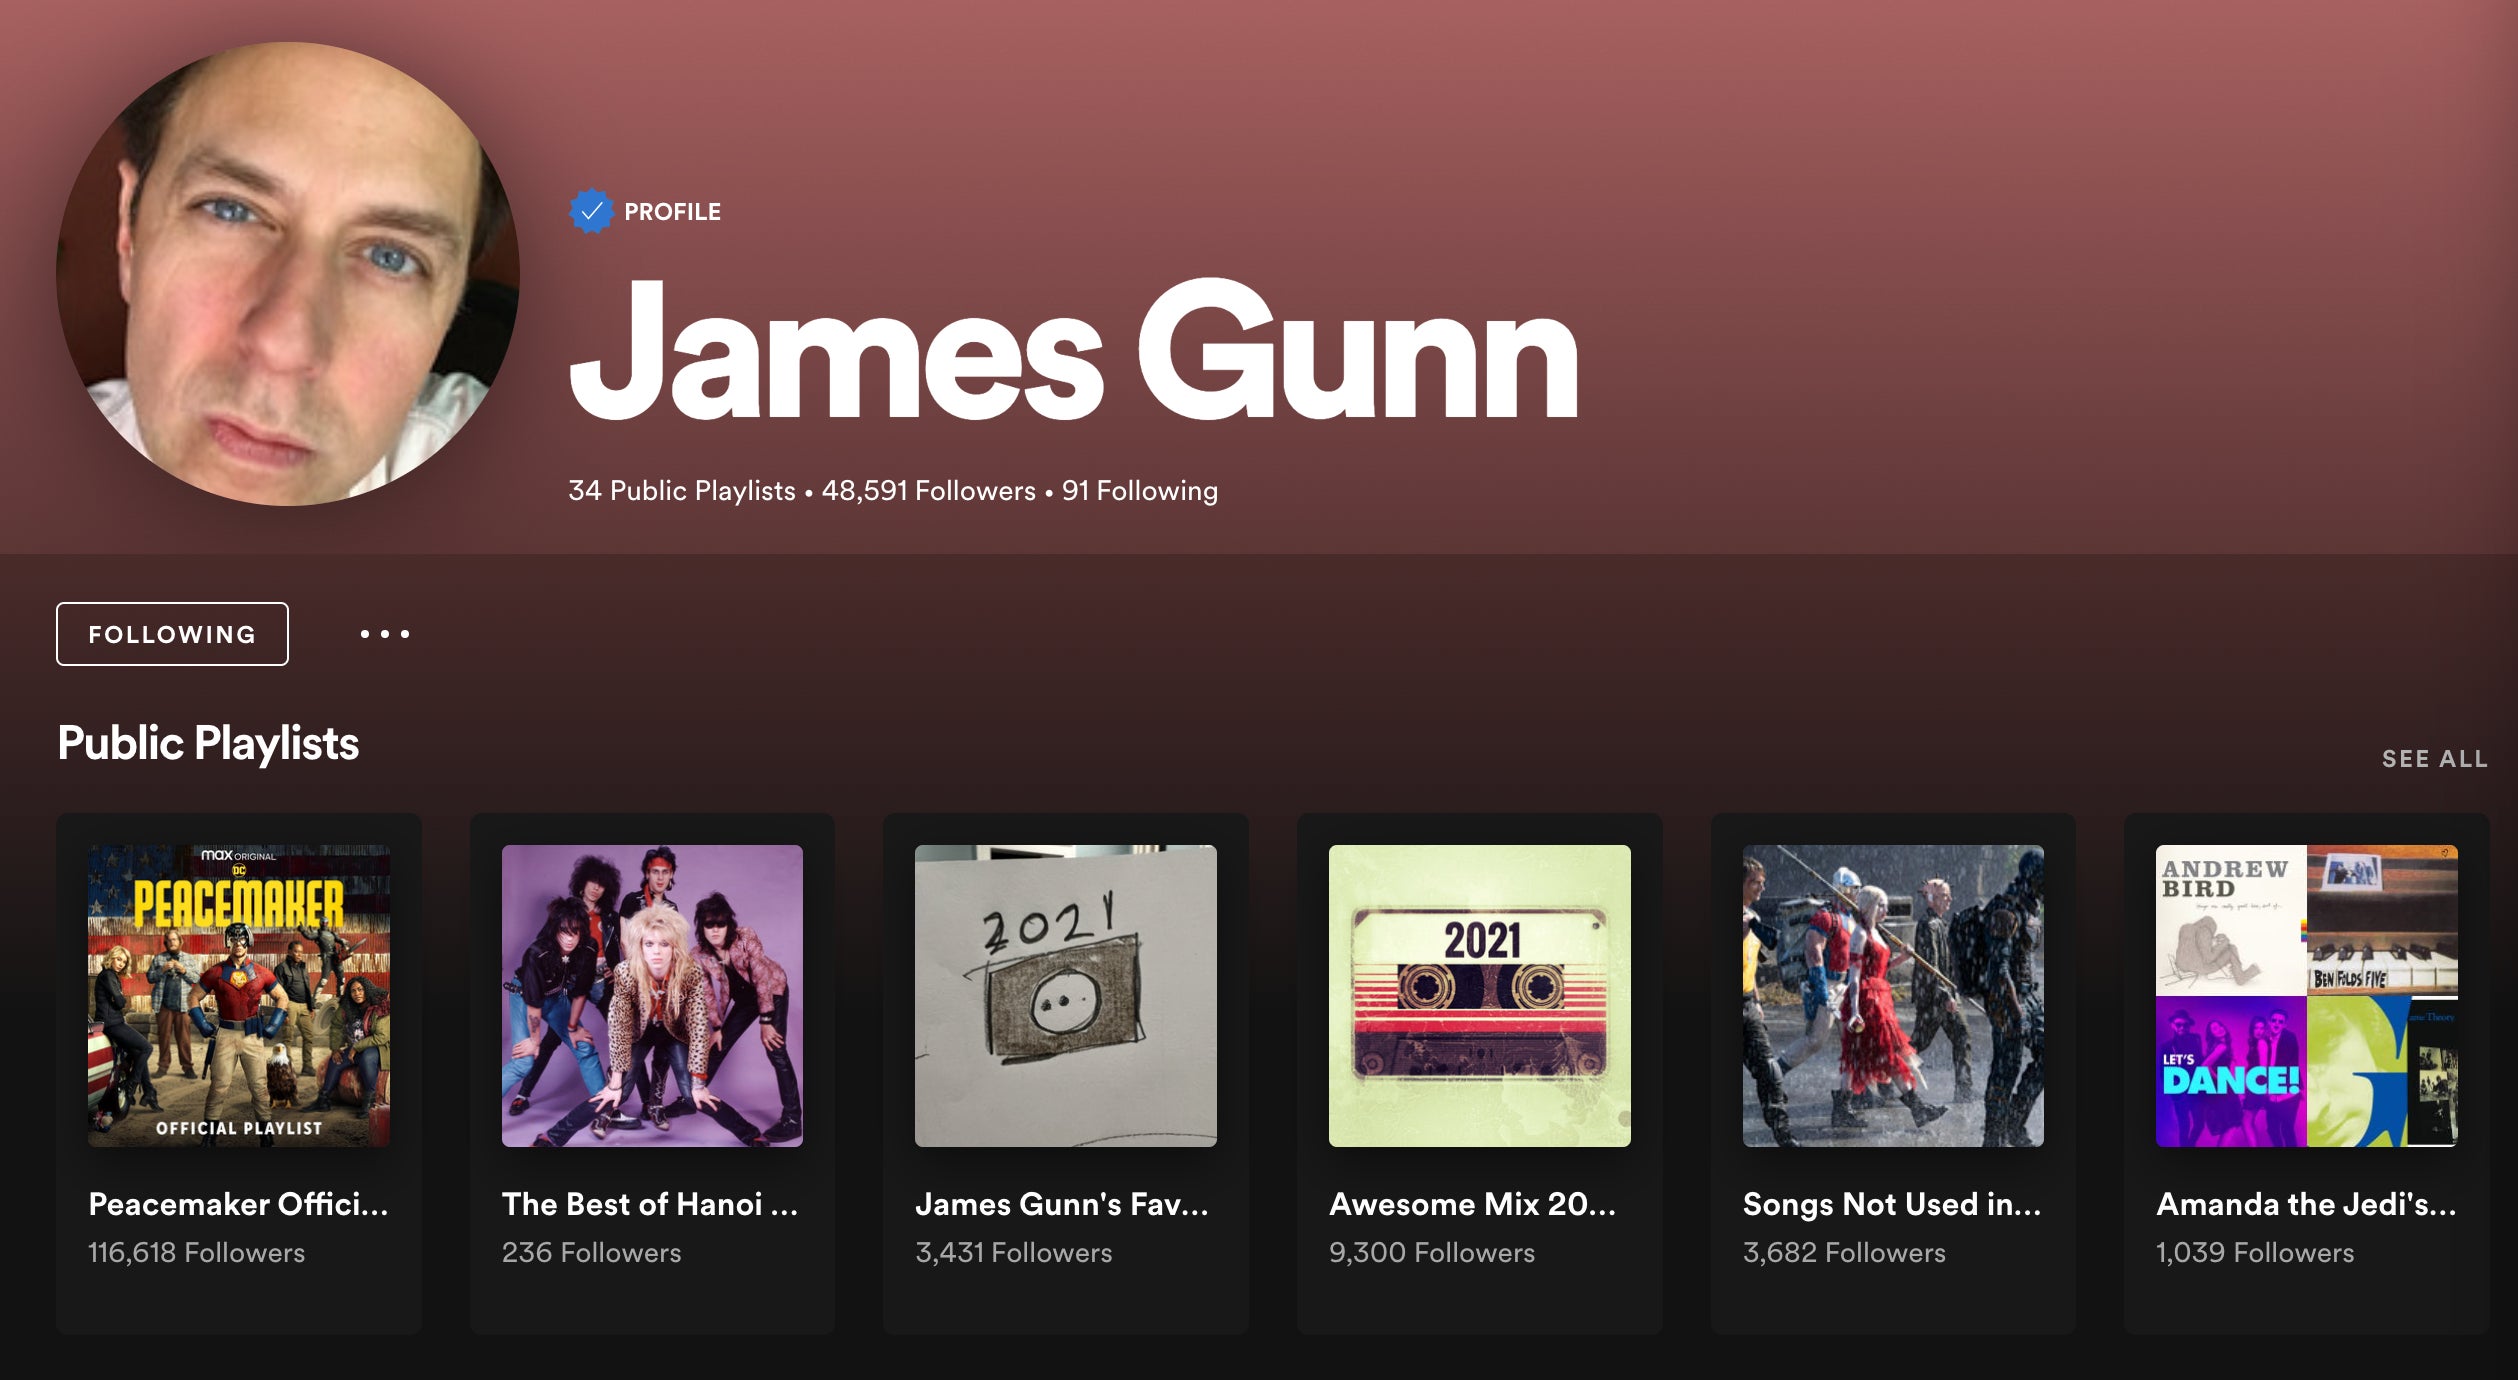Open the three-dots more options menu
The height and width of the screenshot is (1380, 2518).
[385, 634]
